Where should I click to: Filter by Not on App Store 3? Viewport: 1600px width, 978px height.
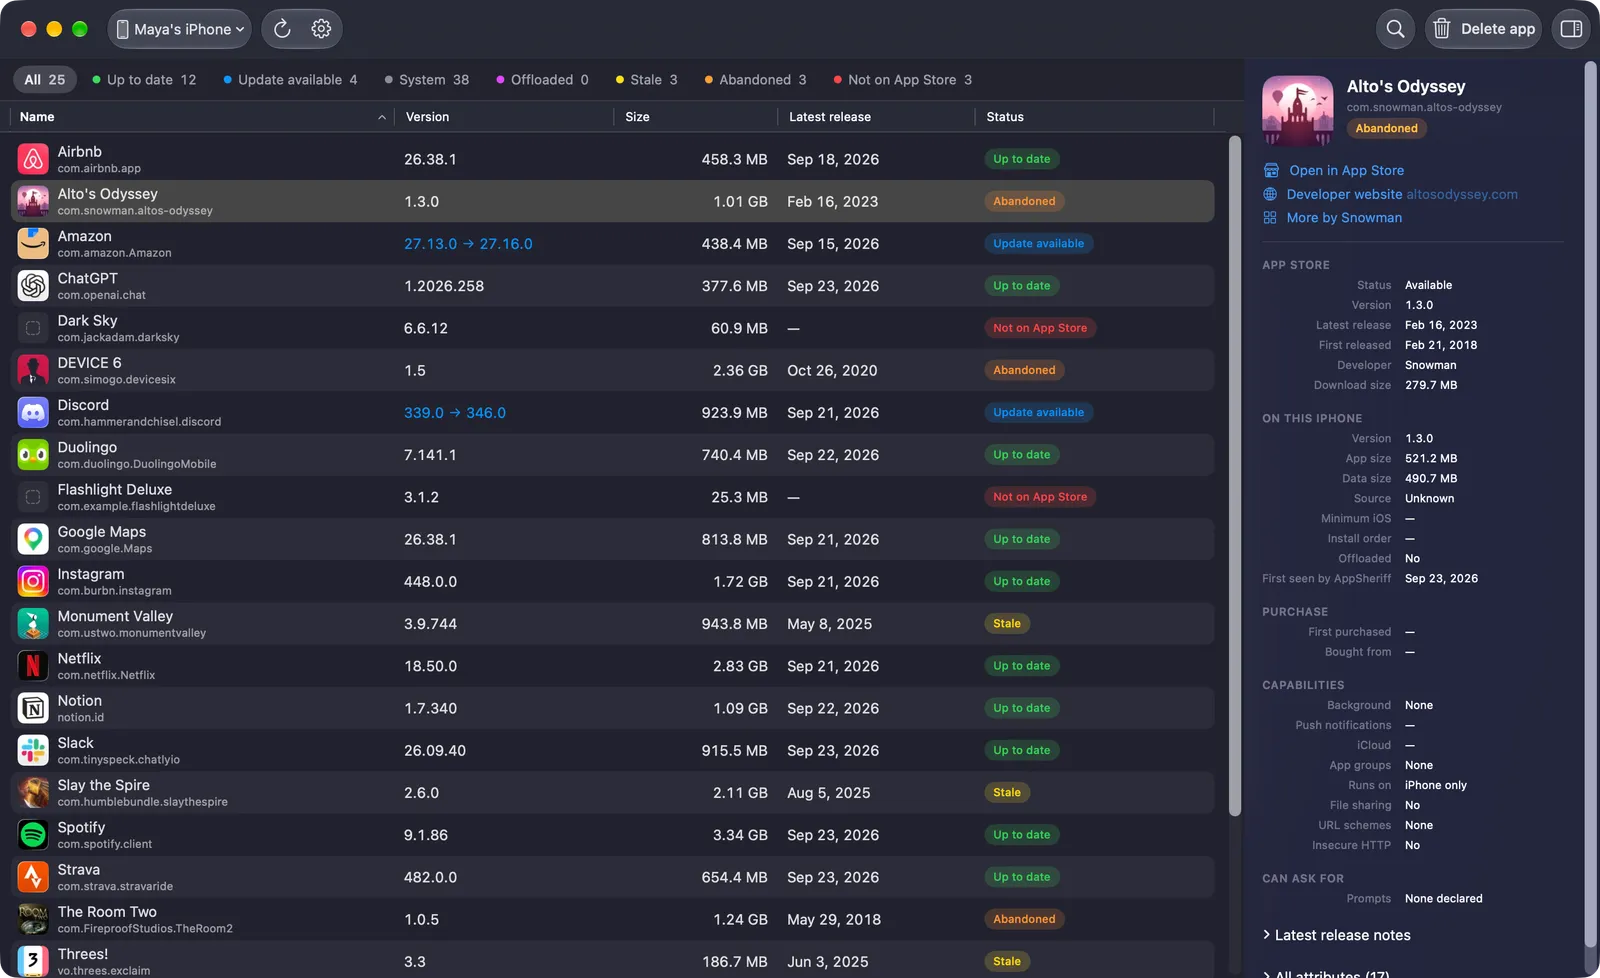[x=903, y=80]
